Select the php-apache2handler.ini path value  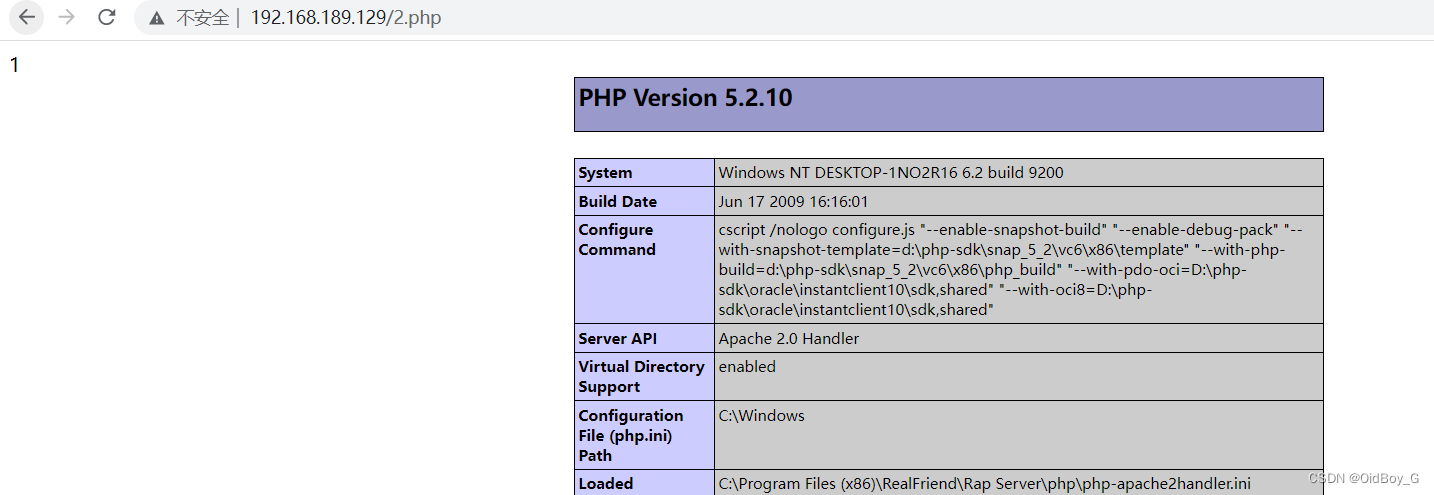[984, 483]
